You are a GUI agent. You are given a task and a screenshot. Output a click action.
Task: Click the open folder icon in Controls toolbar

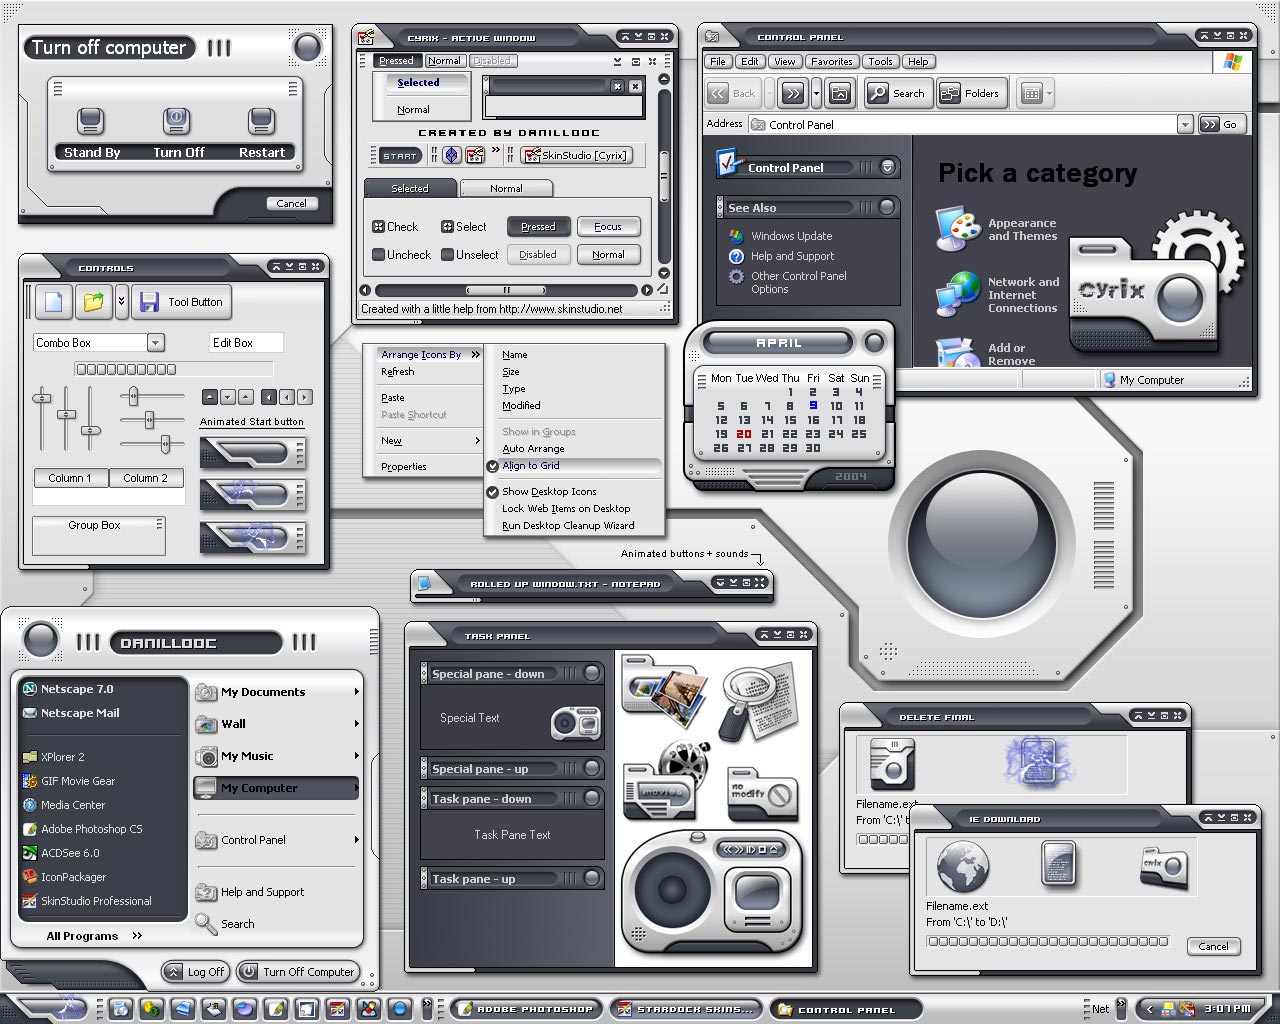[94, 302]
